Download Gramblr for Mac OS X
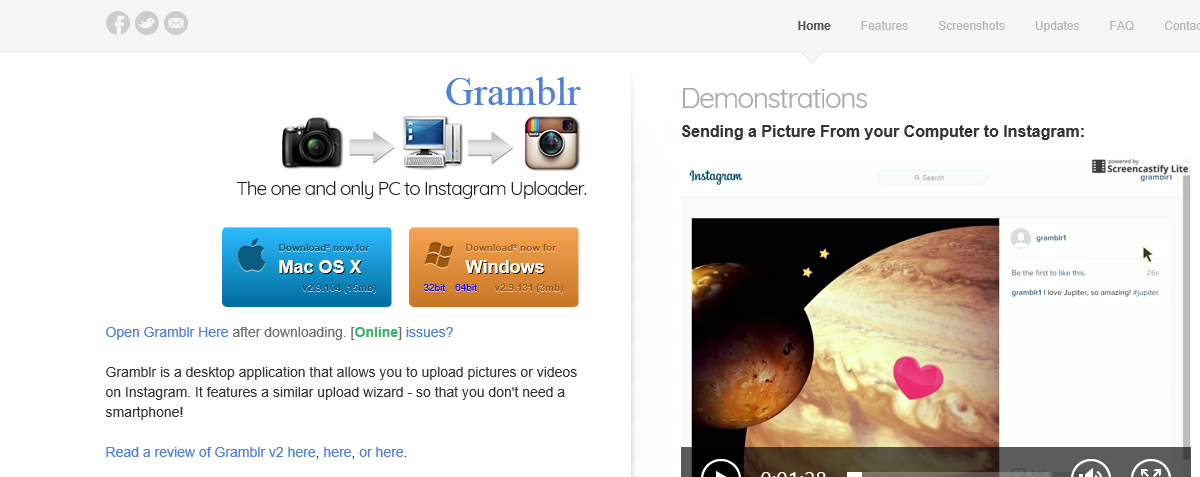 point(307,267)
